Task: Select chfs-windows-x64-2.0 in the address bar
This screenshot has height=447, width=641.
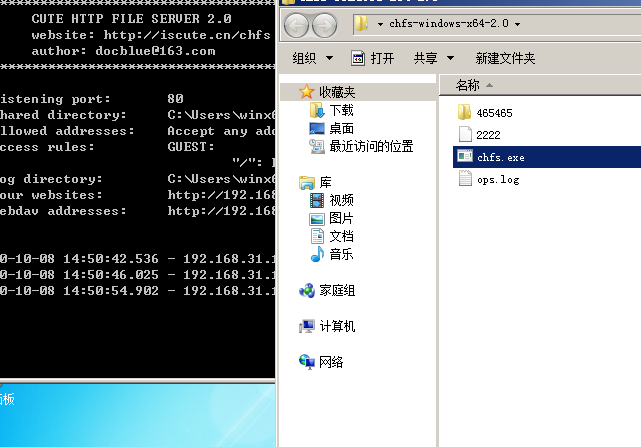Action: [x=449, y=24]
